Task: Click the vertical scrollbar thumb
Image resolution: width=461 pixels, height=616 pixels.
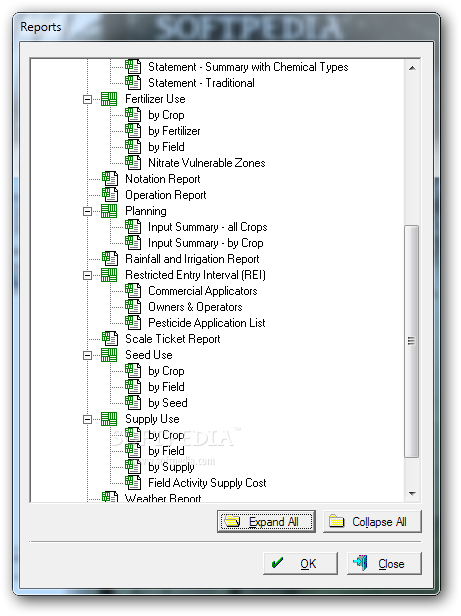Action: pos(411,341)
